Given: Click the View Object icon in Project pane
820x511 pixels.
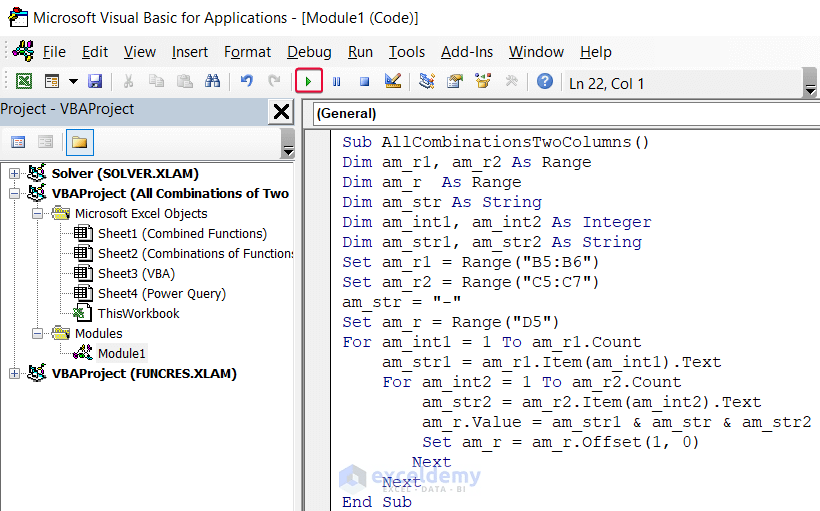Looking at the screenshot, I should pos(46,142).
